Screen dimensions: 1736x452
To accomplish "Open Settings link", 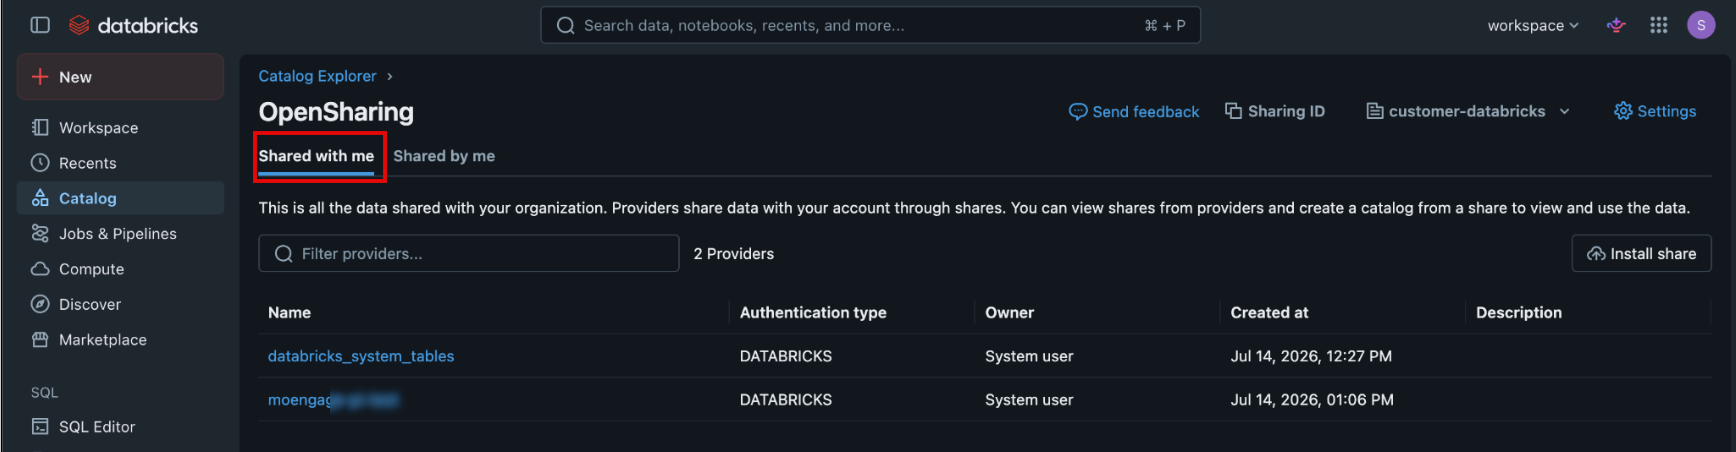I will click(x=1655, y=111).
